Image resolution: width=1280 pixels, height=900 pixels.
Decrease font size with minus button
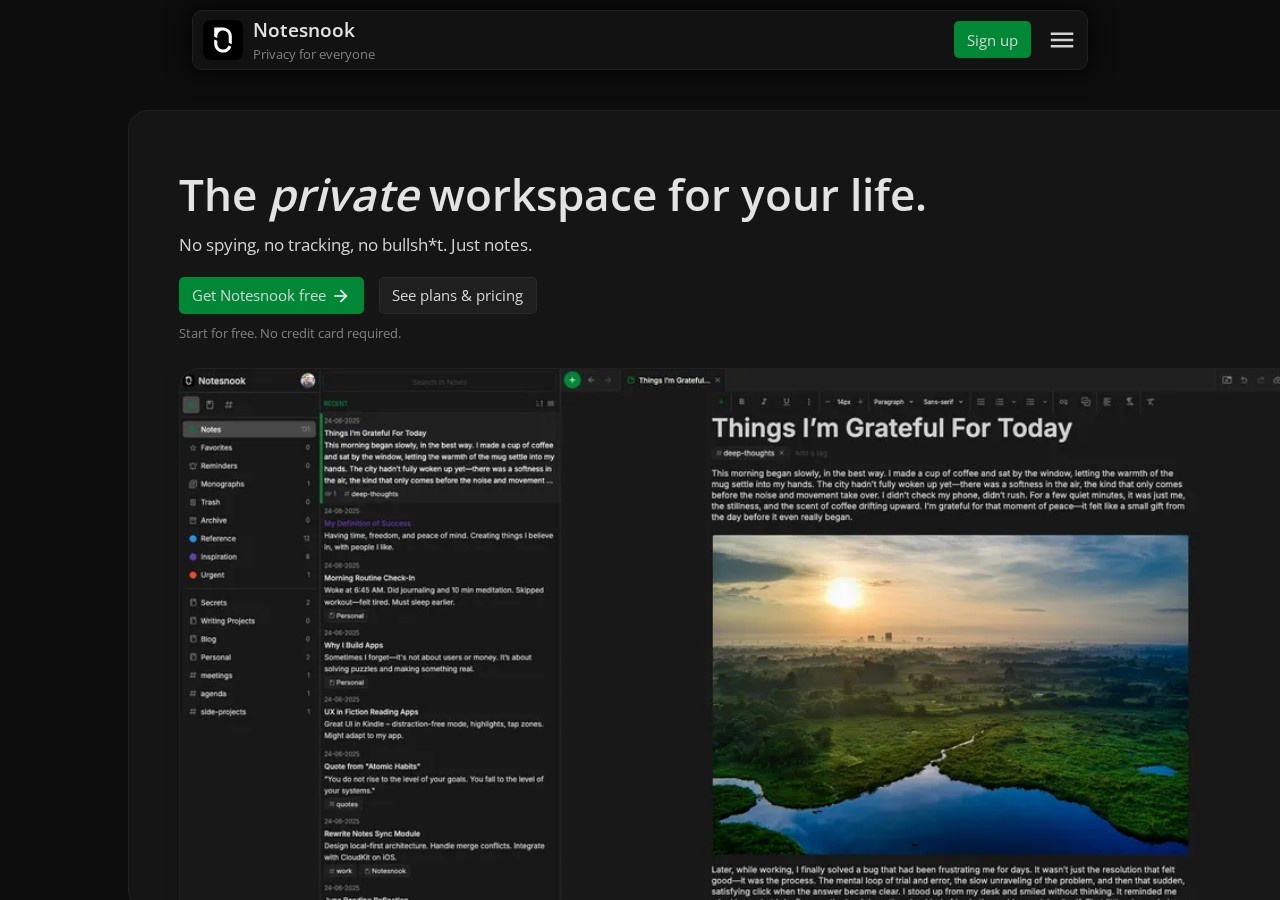point(827,402)
